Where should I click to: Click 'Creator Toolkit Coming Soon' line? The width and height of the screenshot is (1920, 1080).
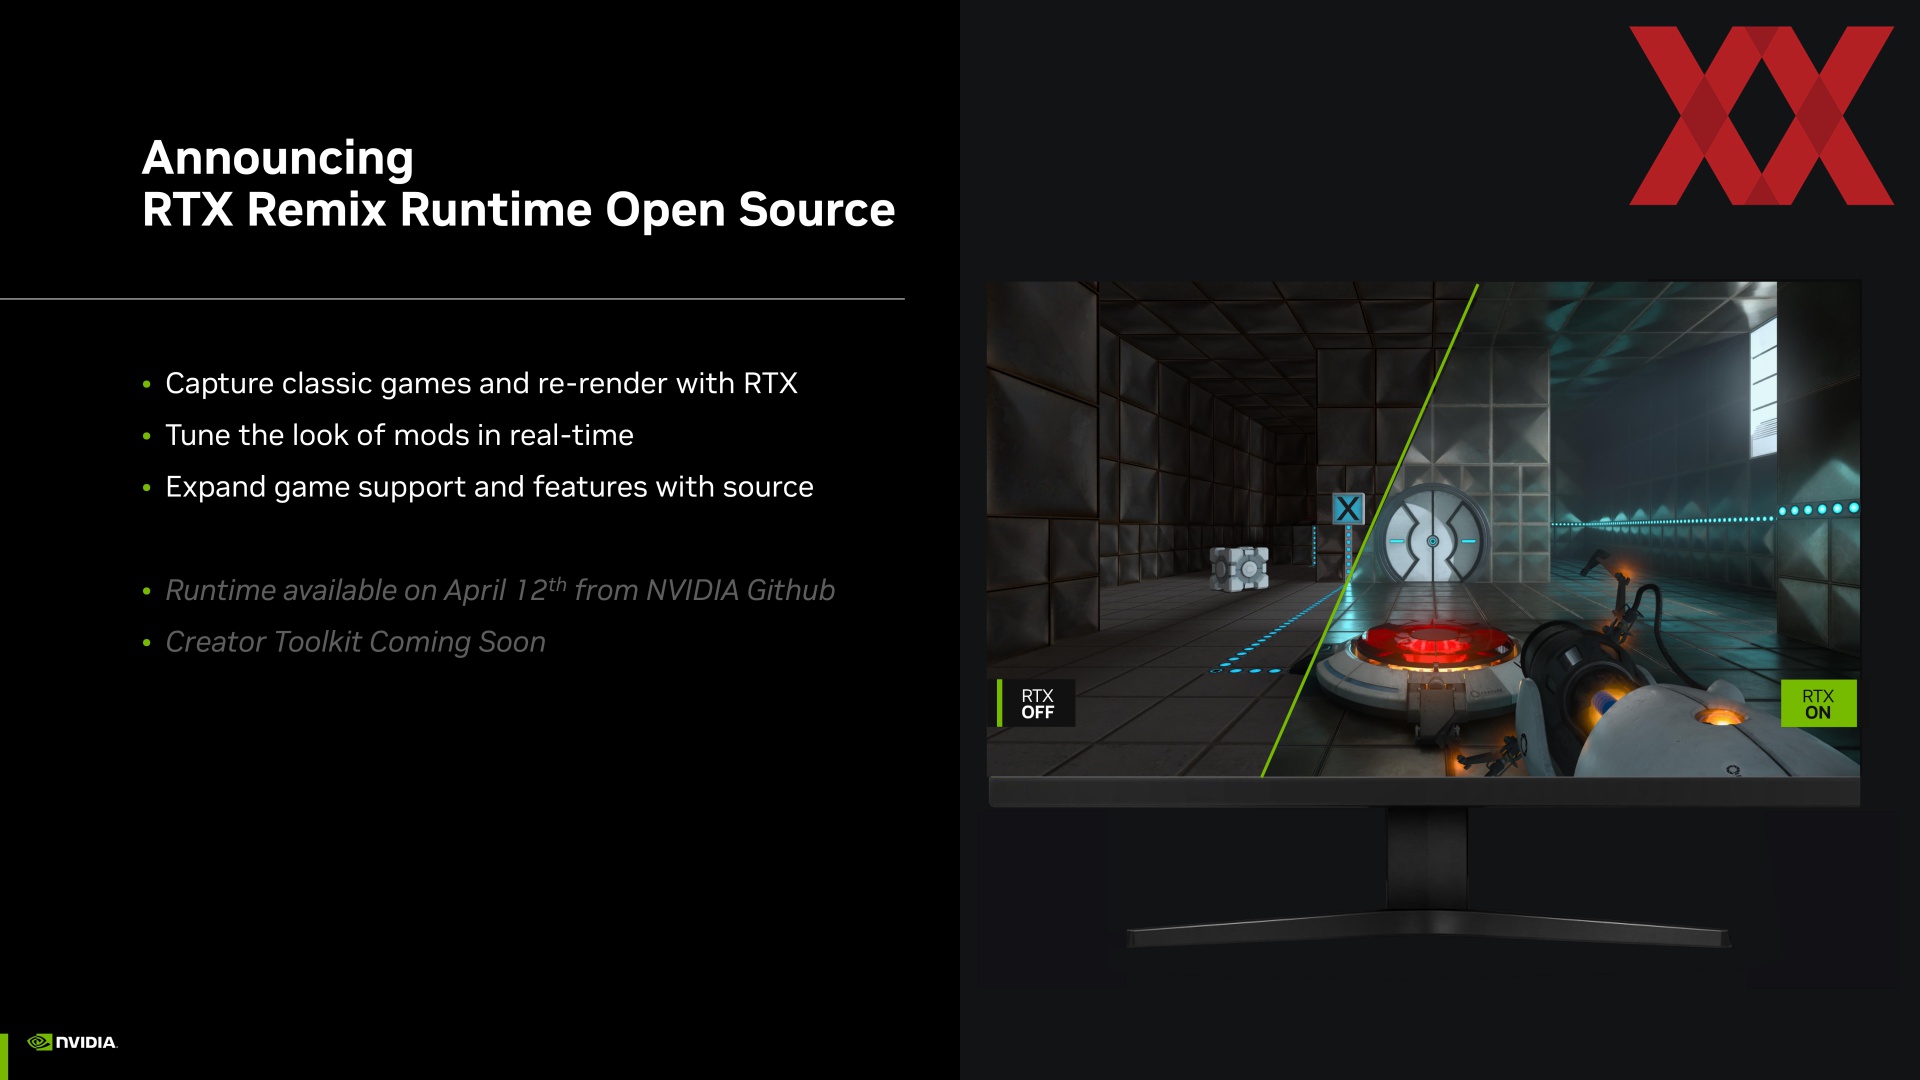coord(355,642)
